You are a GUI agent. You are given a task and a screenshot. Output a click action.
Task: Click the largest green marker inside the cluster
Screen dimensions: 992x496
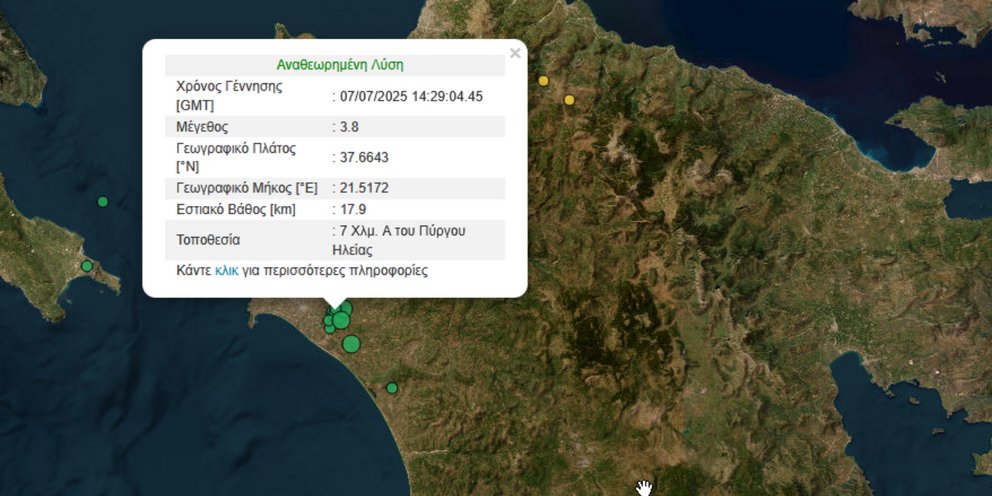click(341, 320)
